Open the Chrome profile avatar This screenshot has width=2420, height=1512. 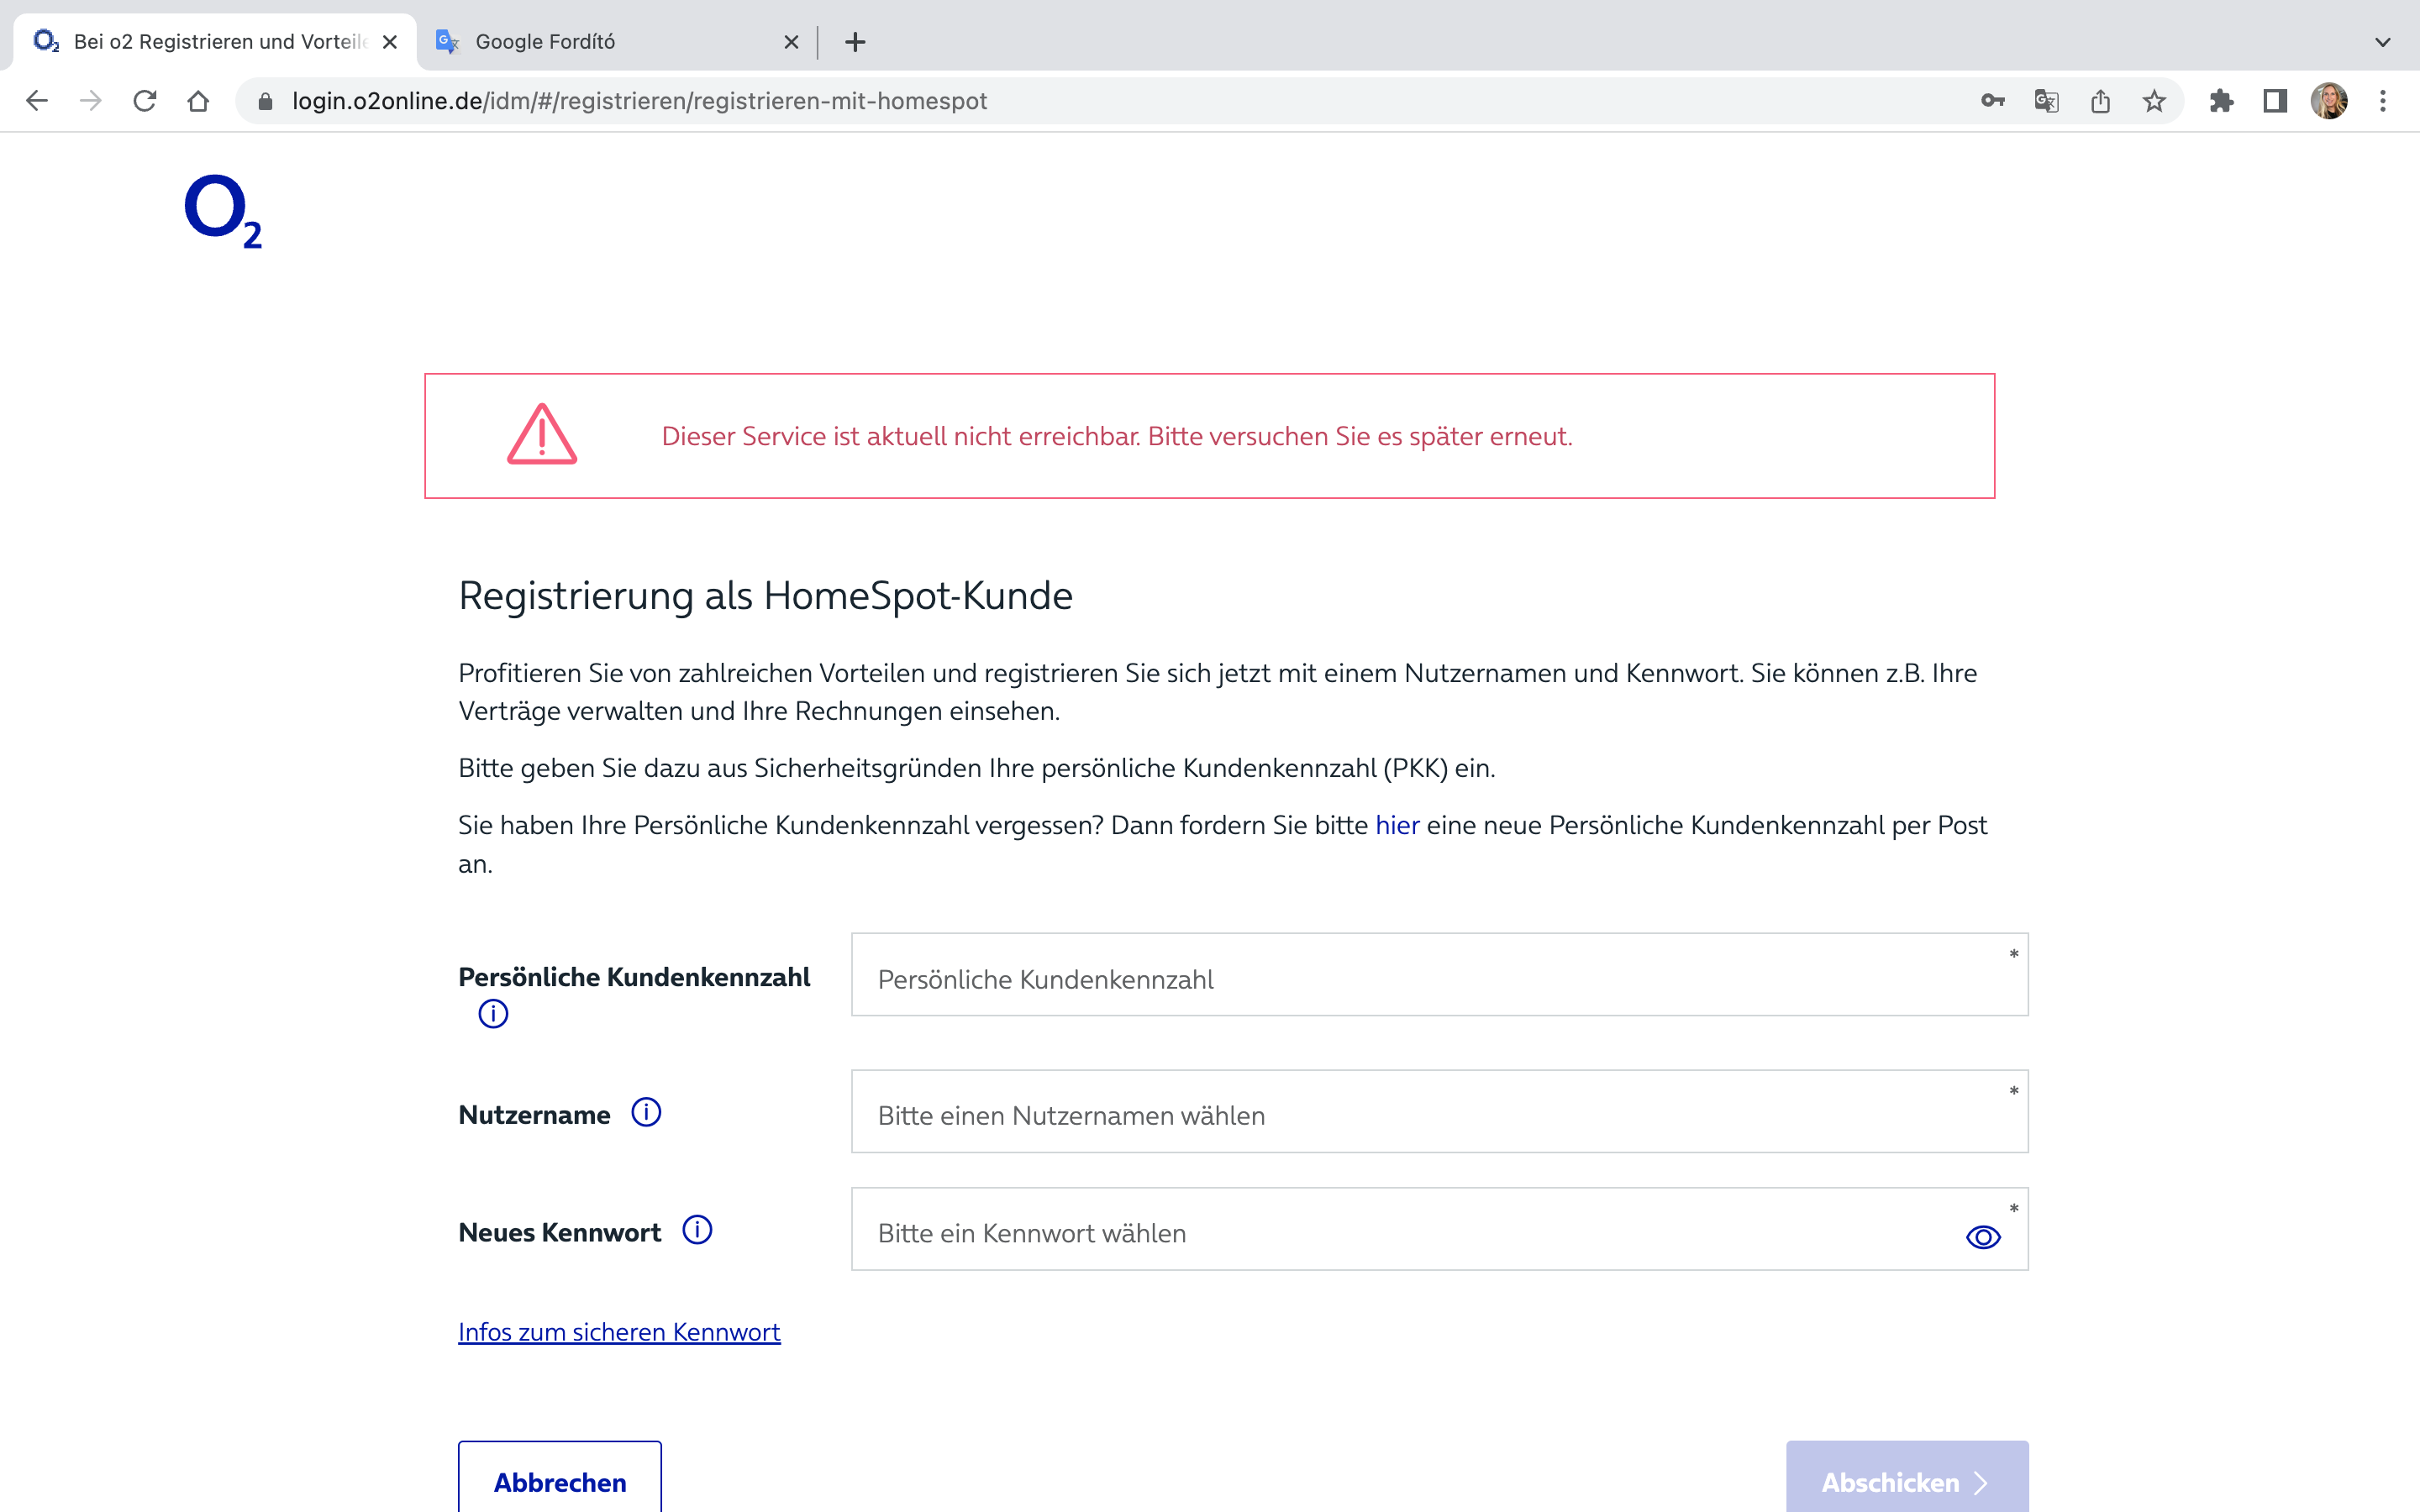2329,101
